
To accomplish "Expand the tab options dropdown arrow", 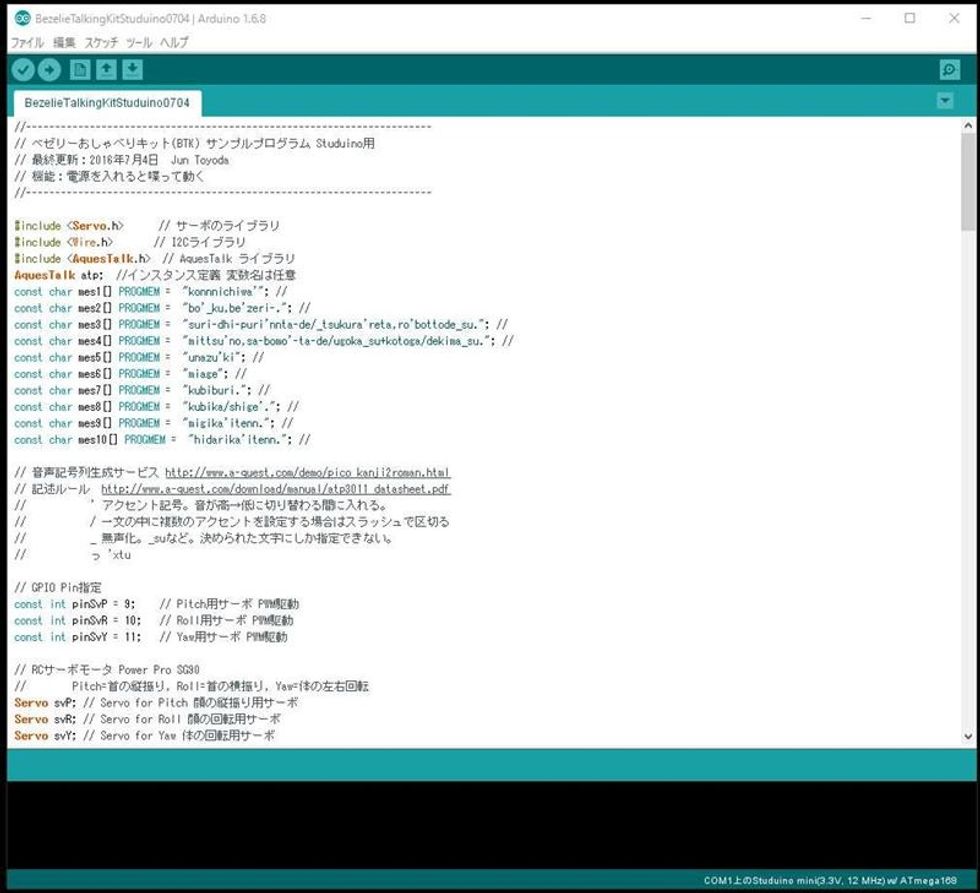I will (945, 101).
